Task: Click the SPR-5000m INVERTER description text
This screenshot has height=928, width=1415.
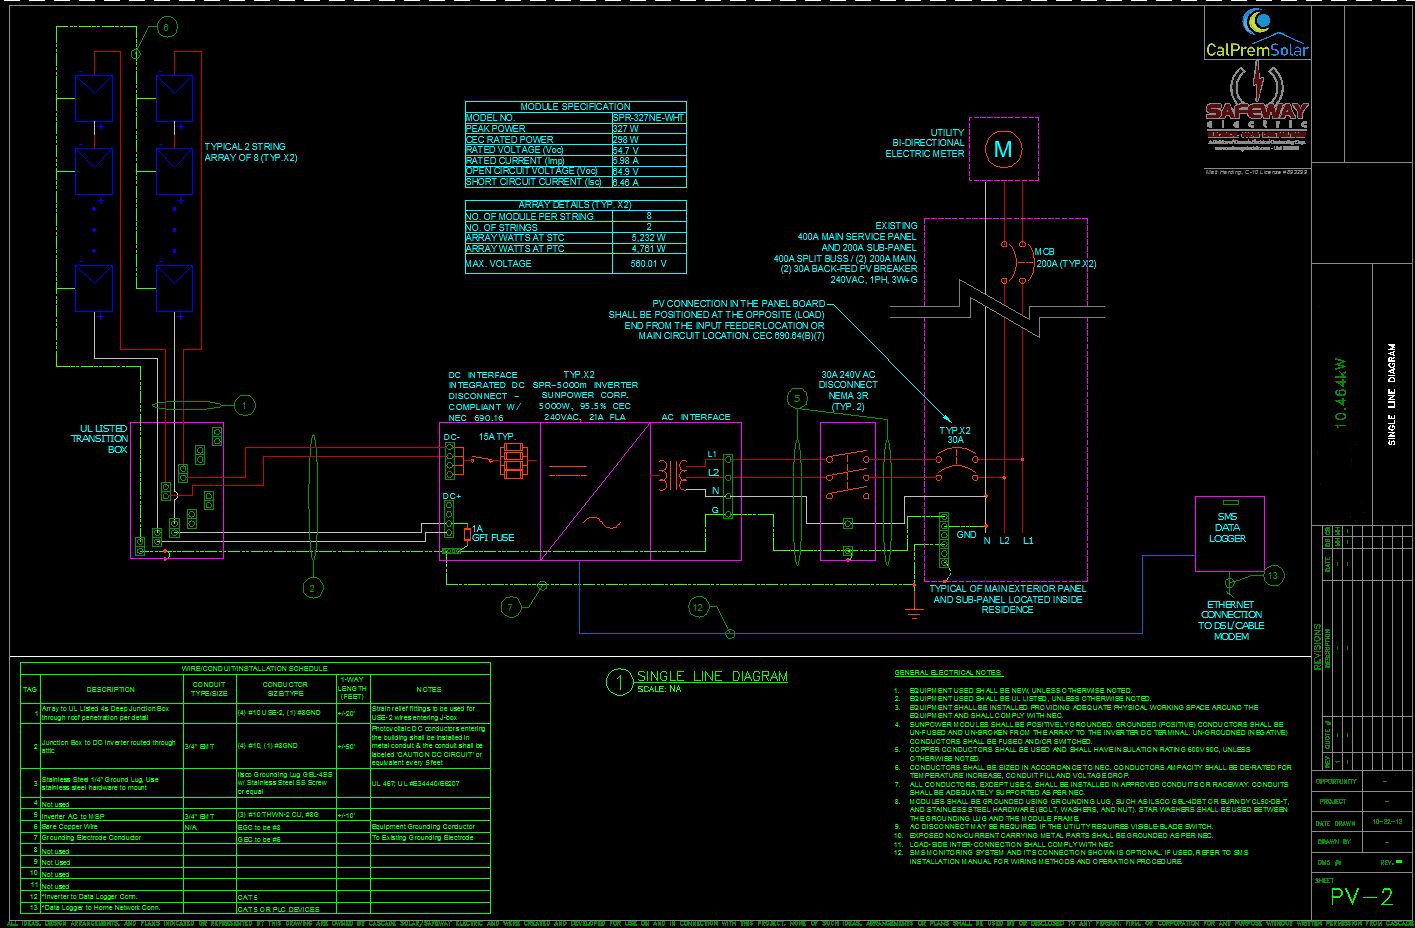Action: coord(585,396)
